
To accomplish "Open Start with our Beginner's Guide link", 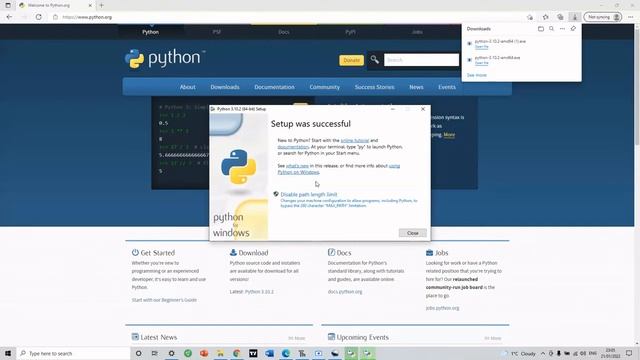I will pos(164,300).
